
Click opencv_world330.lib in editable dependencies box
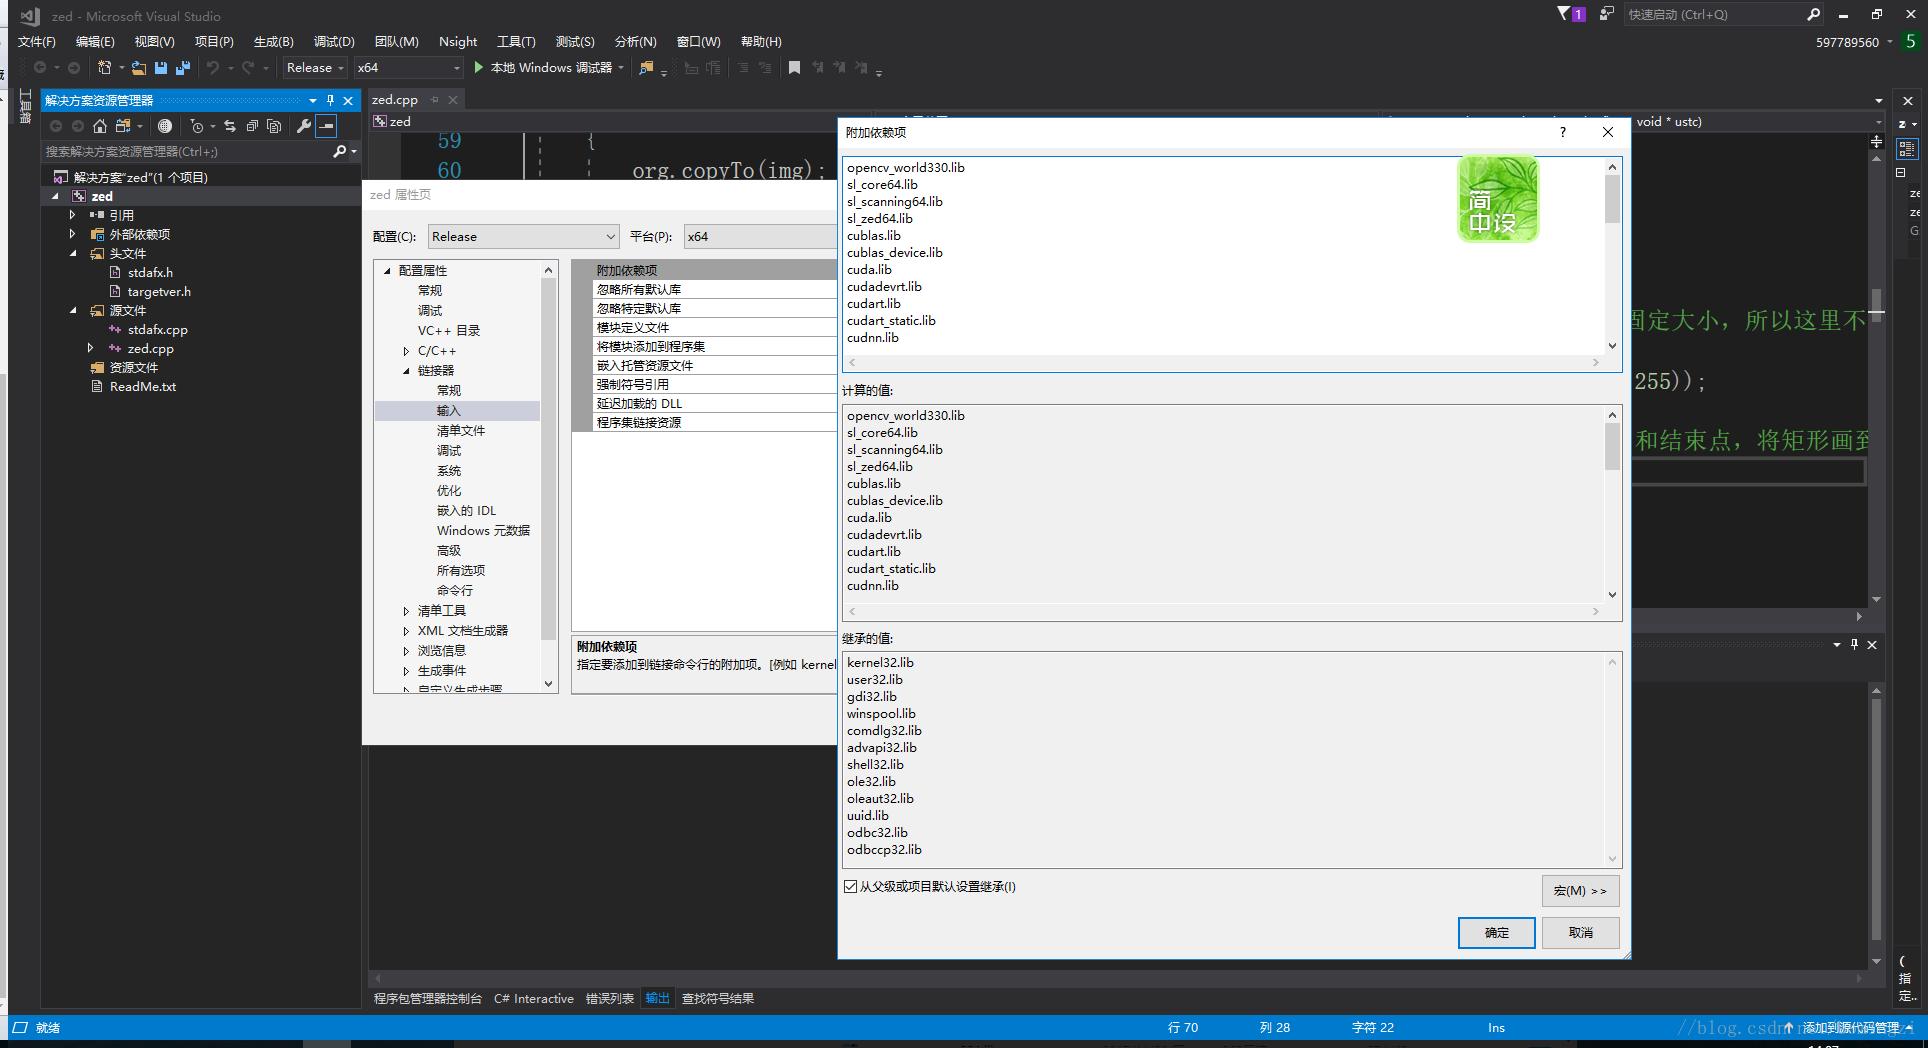coord(906,168)
